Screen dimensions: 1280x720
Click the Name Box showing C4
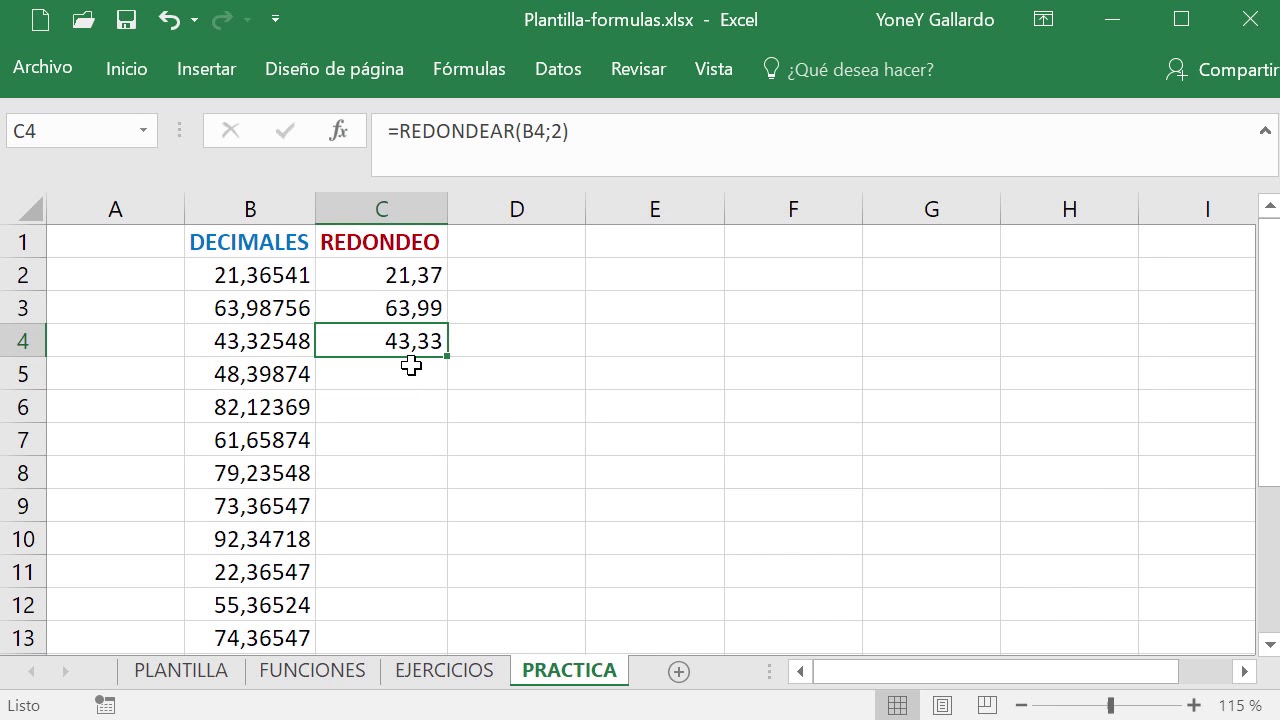click(70, 131)
